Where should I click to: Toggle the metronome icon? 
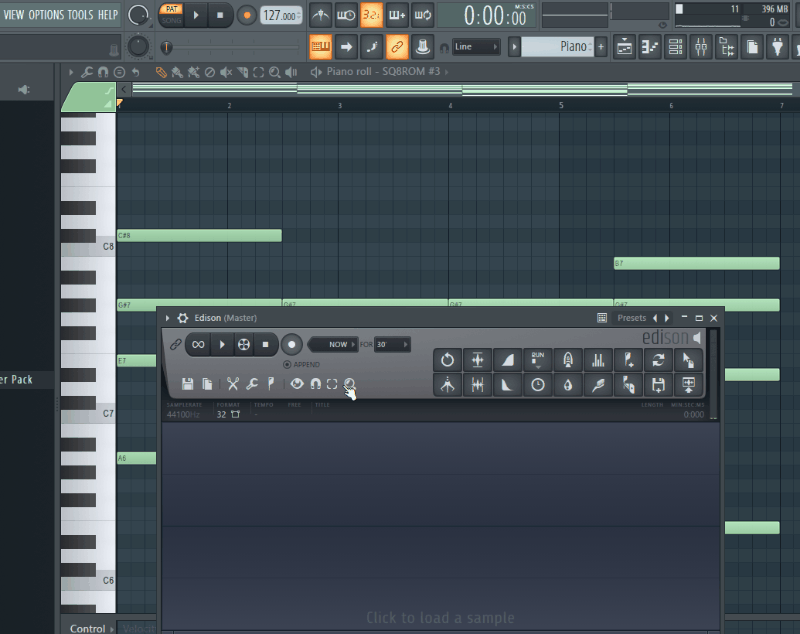[x=321, y=15]
